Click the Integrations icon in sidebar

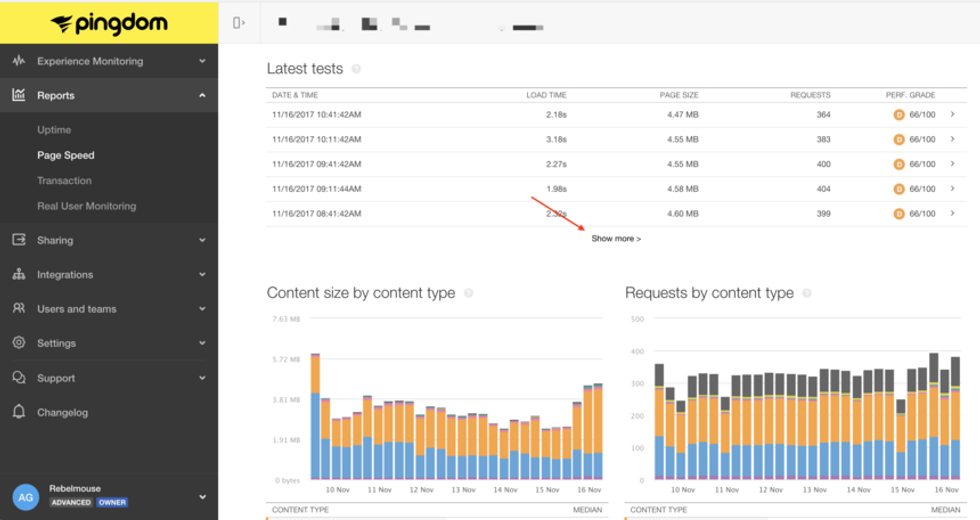coord(18,274)
